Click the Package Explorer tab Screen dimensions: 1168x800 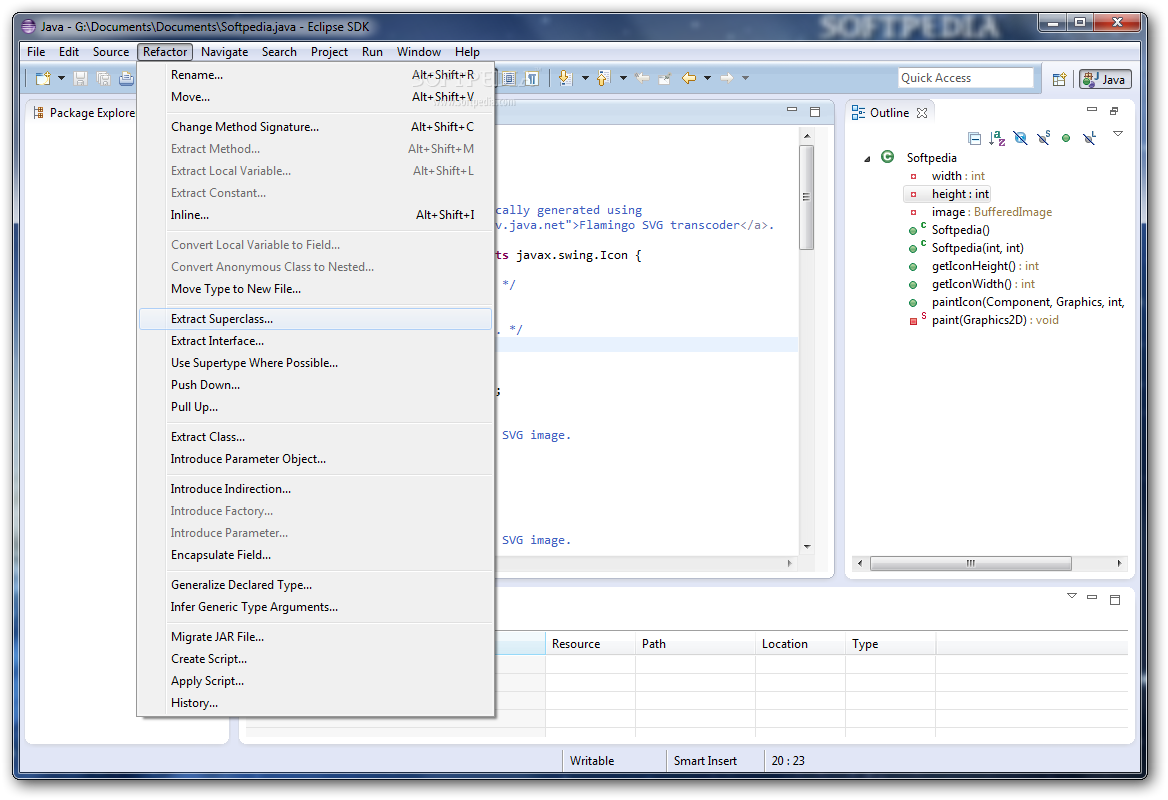point(84,113)
